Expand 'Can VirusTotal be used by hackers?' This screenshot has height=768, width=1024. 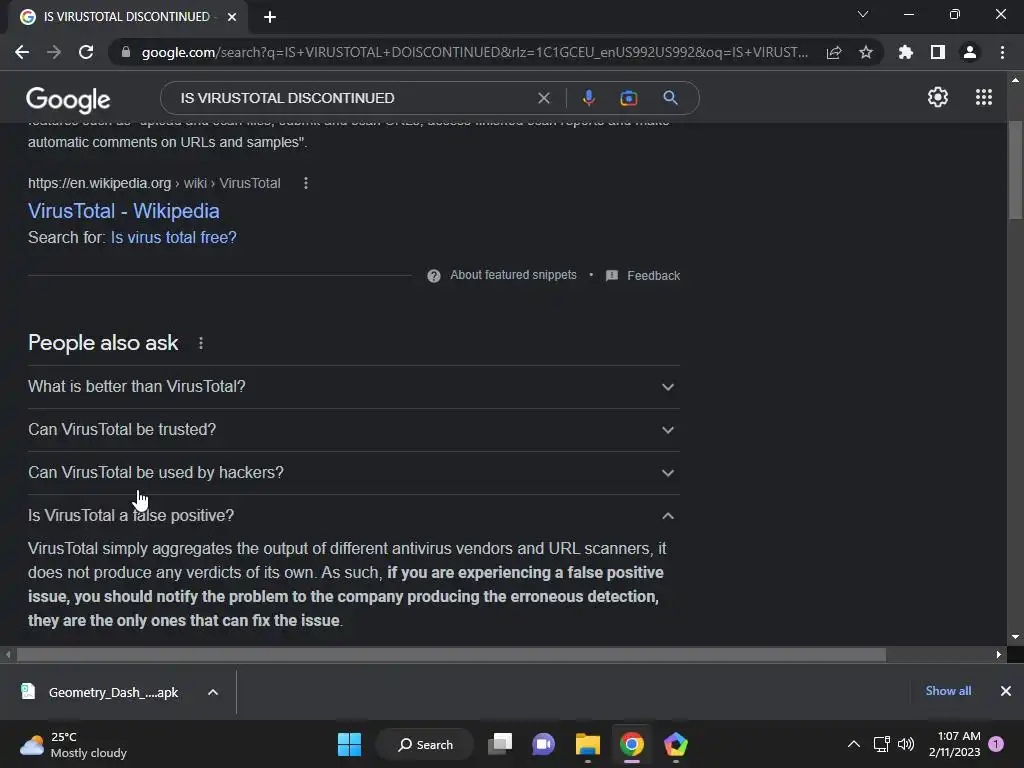click(354, 473)
